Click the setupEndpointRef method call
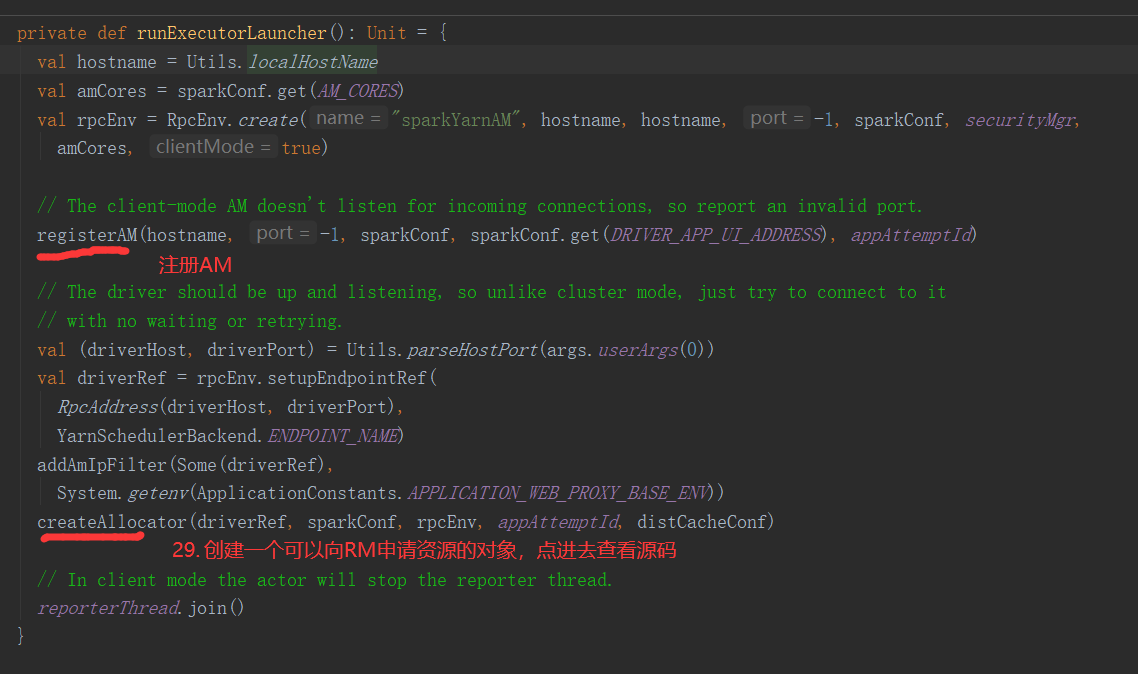 tap(347, 379)
